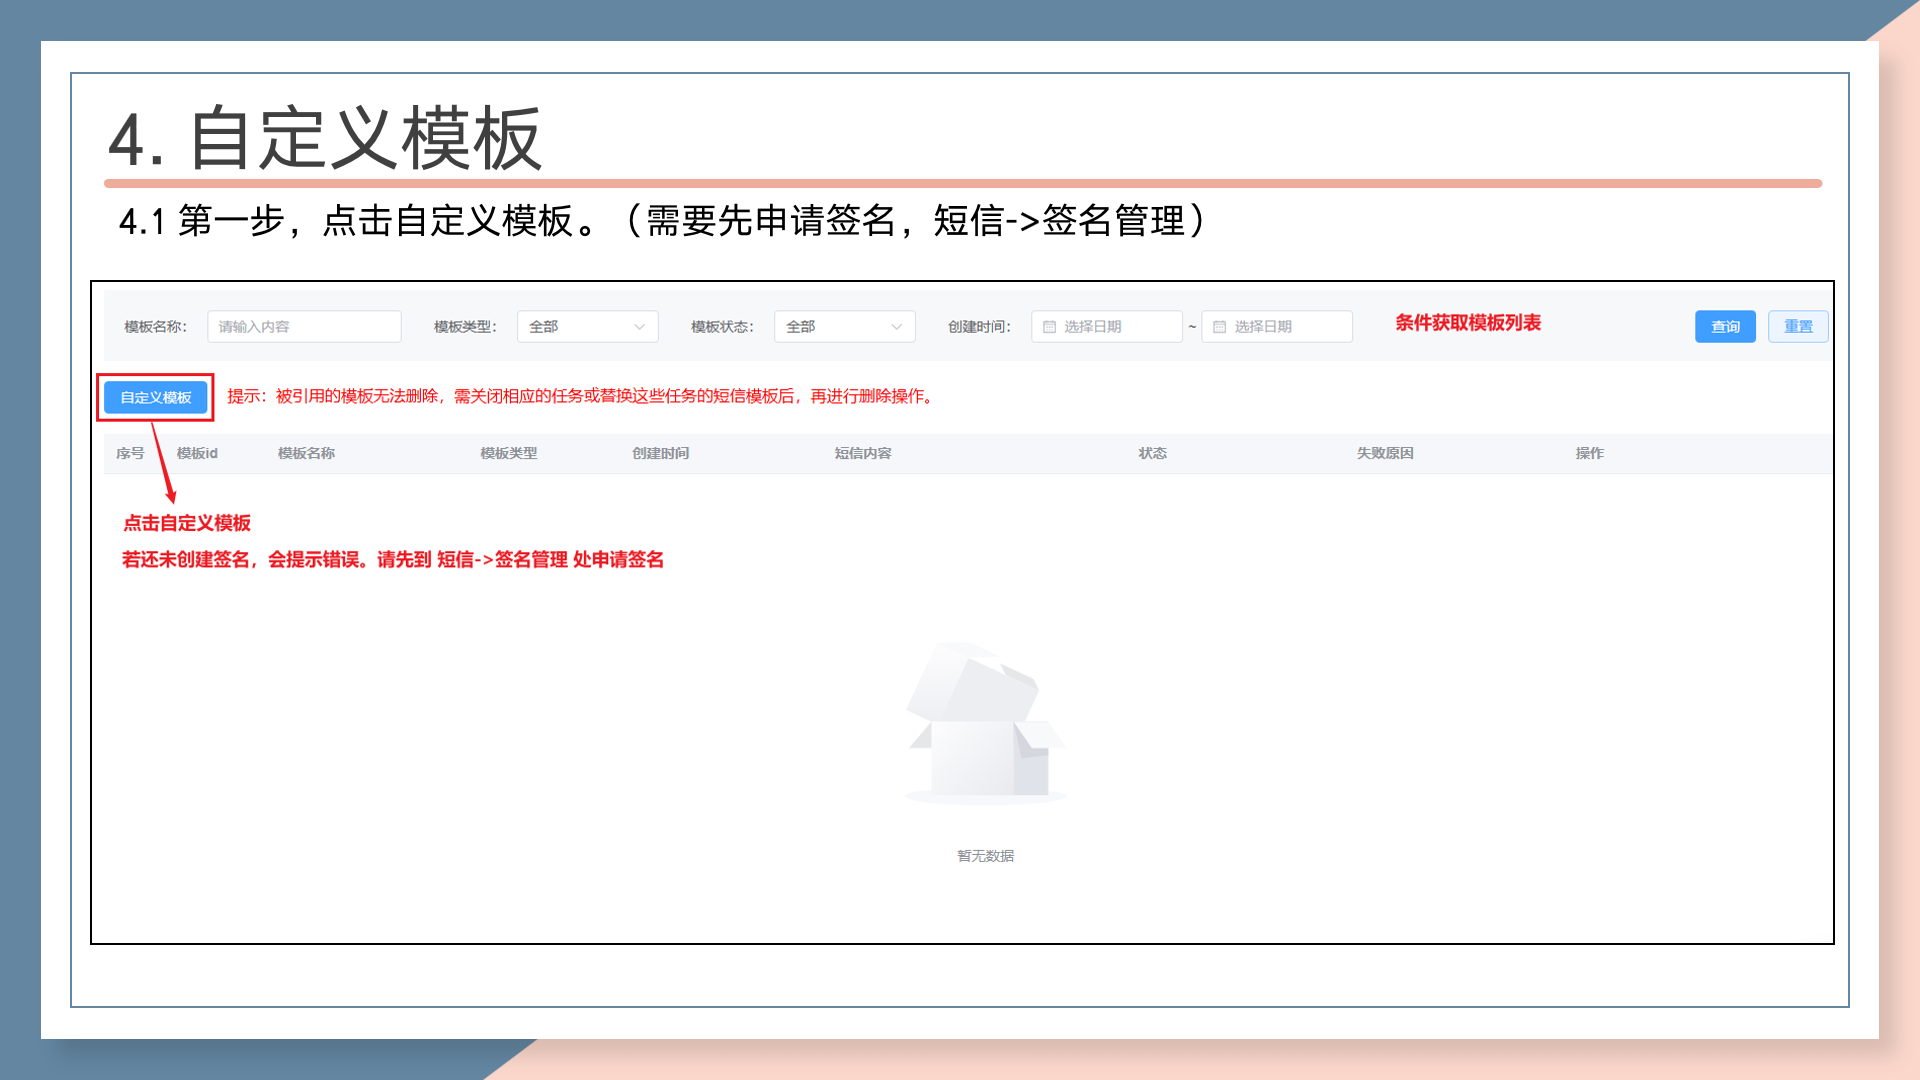This screenshot has width=1920, height=1080.
Task: Click the 操作 column header
Action: point(1589,453)
